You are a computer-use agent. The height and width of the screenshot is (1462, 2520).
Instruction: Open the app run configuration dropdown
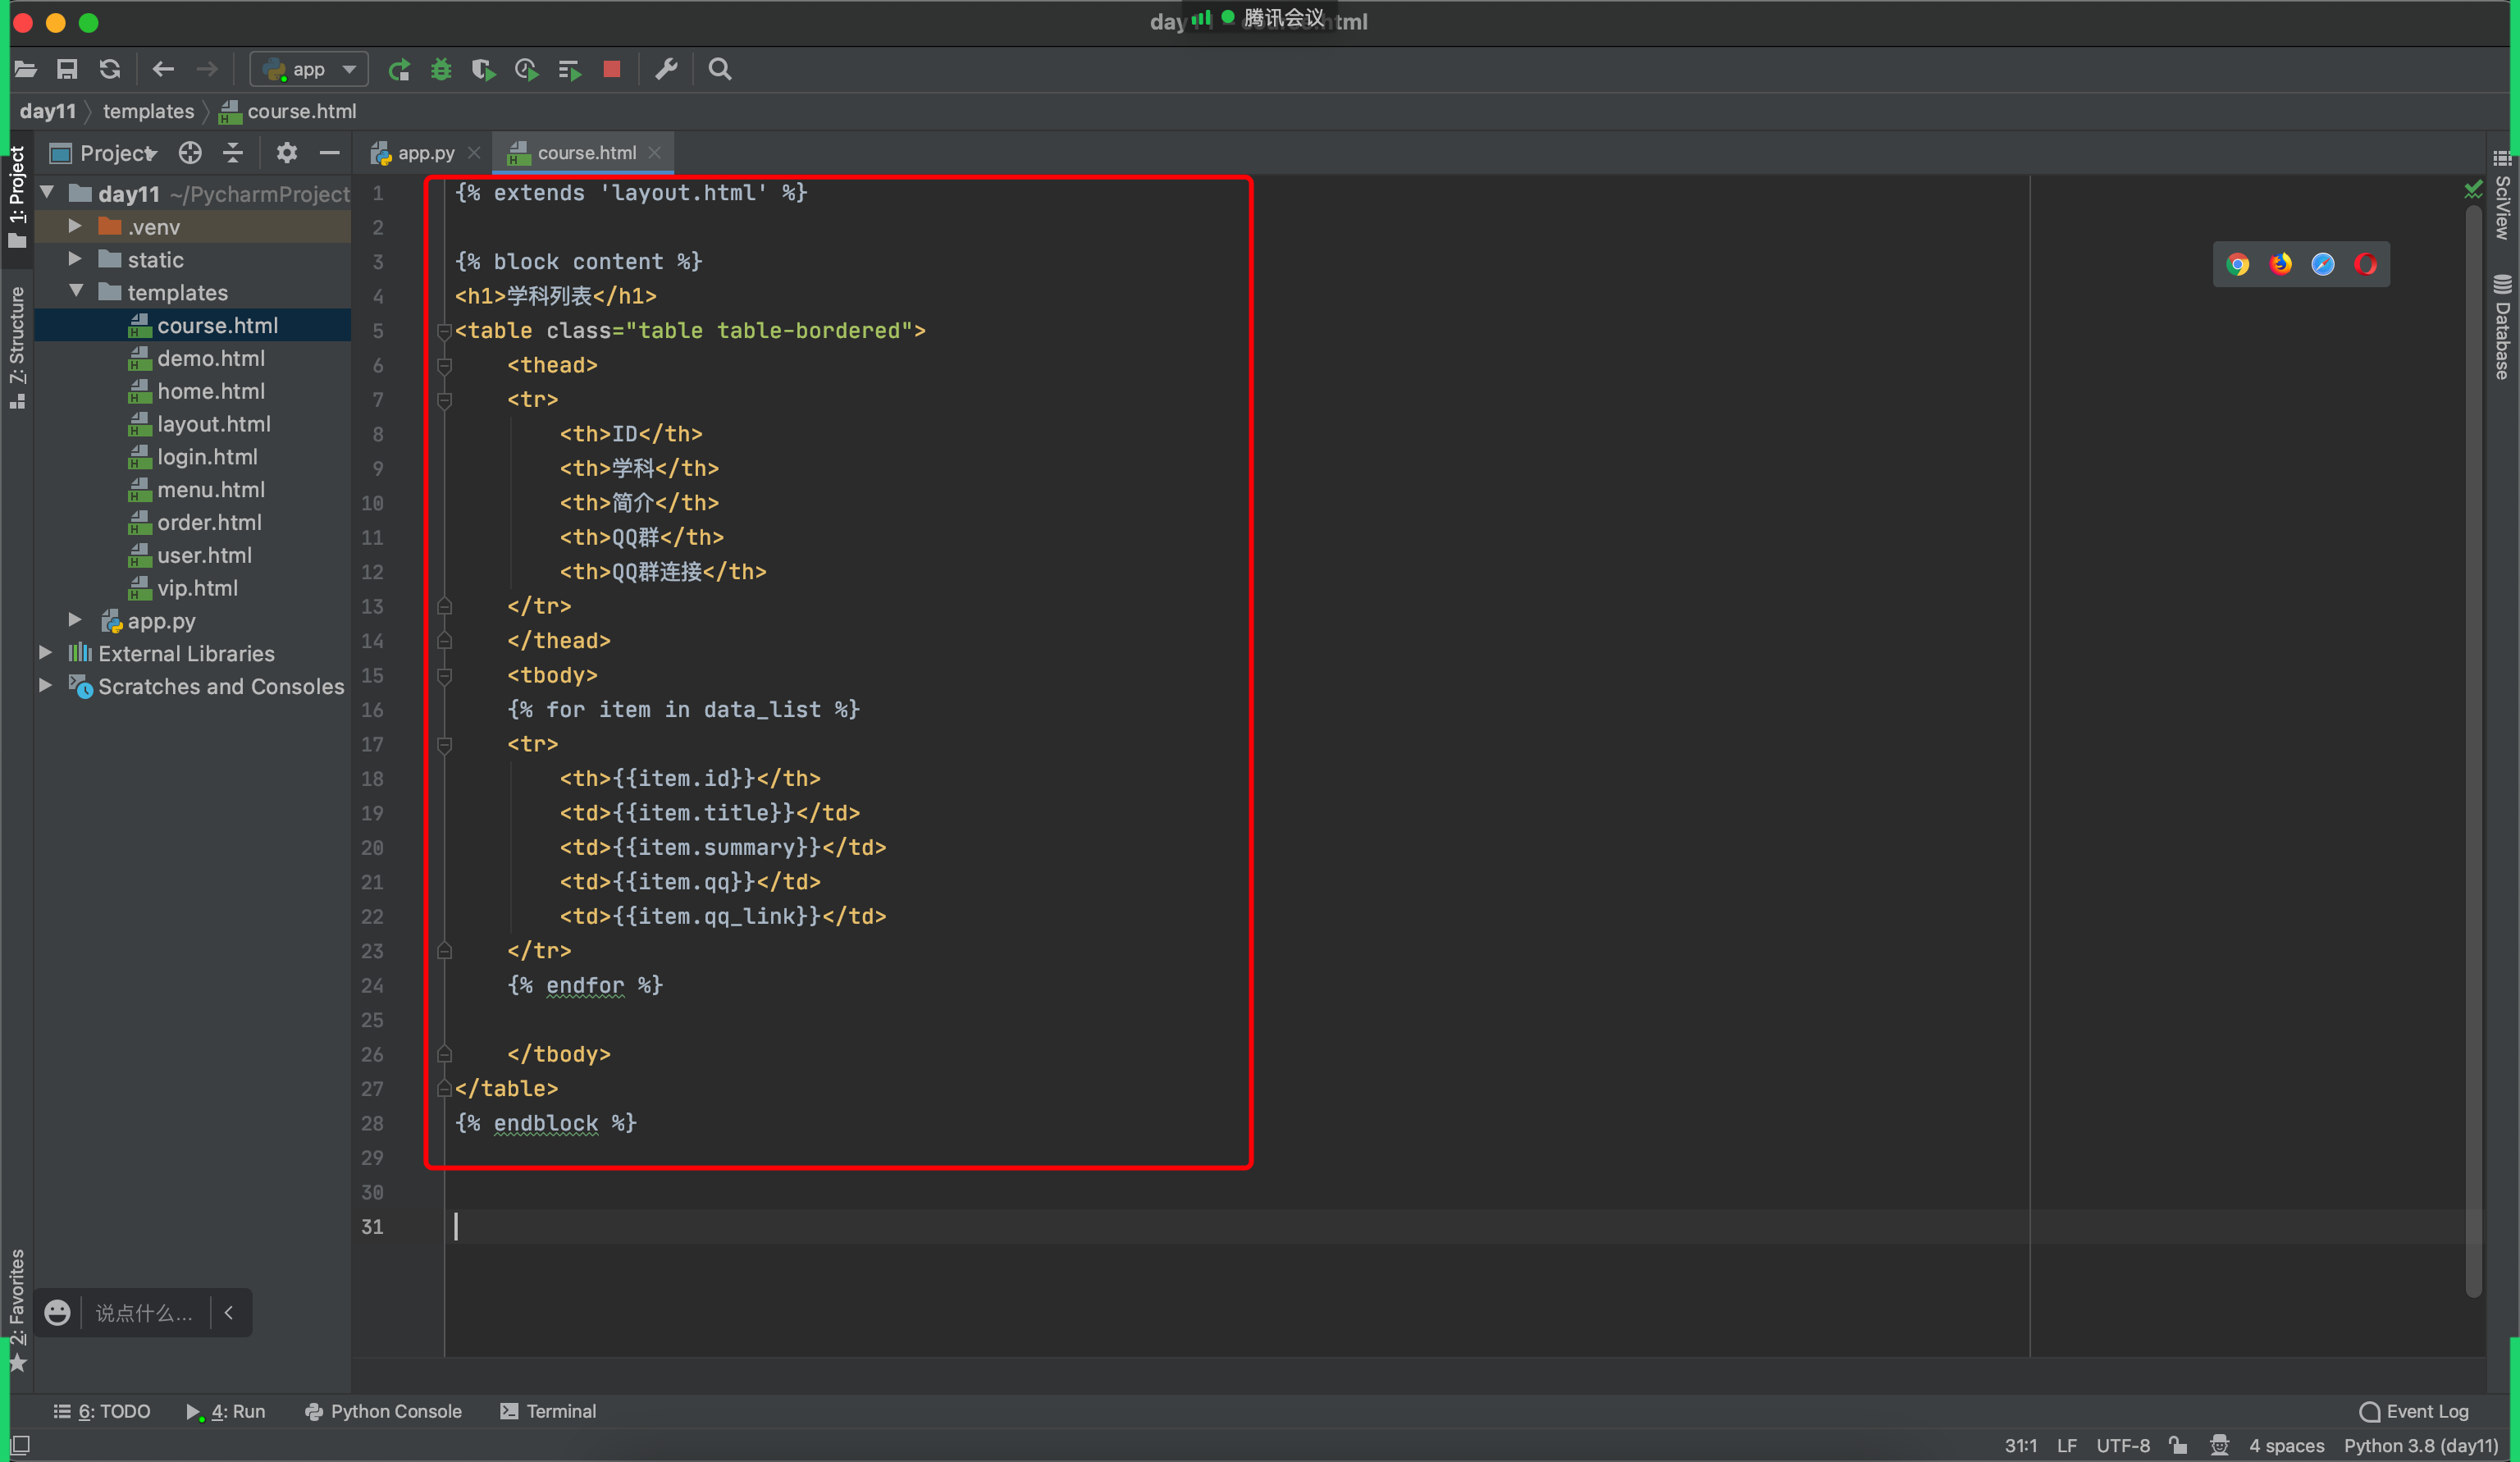309,69
